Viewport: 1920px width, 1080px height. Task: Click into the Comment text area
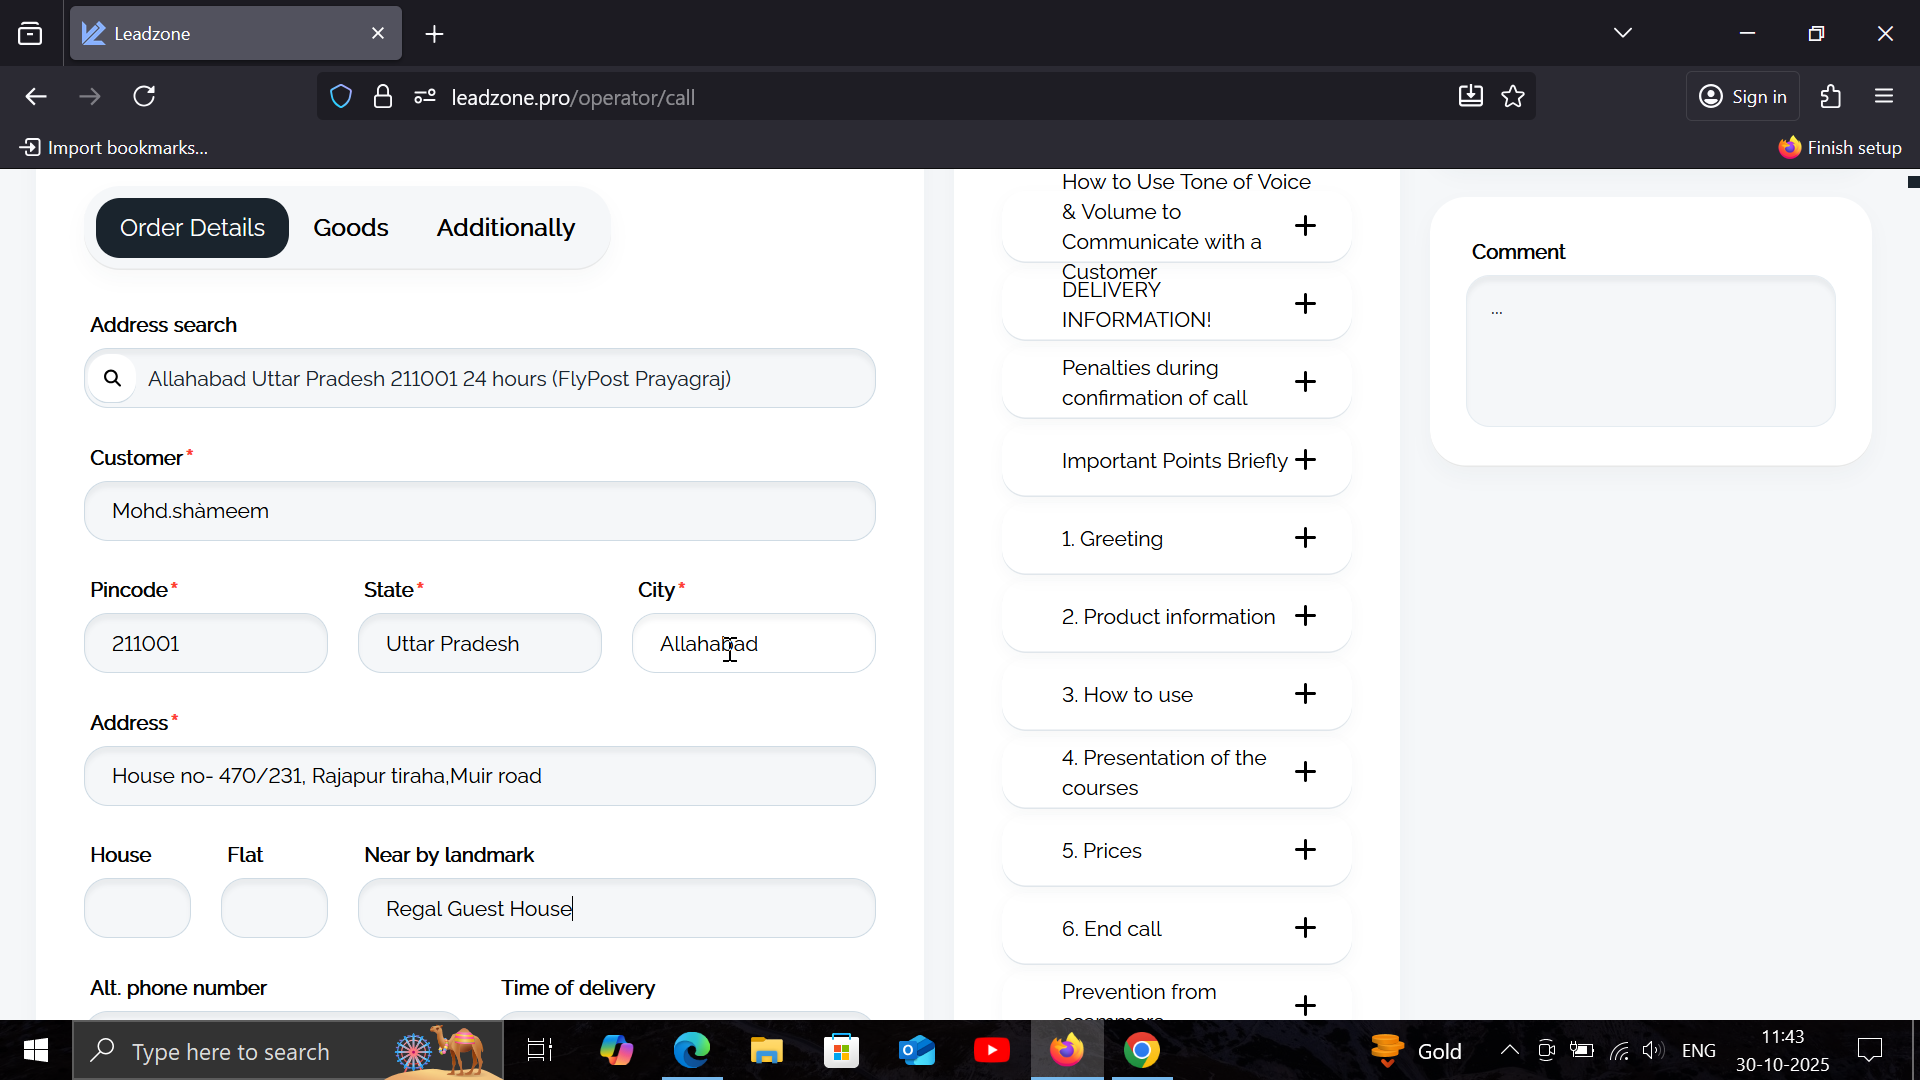click(x=1650, y=352)
